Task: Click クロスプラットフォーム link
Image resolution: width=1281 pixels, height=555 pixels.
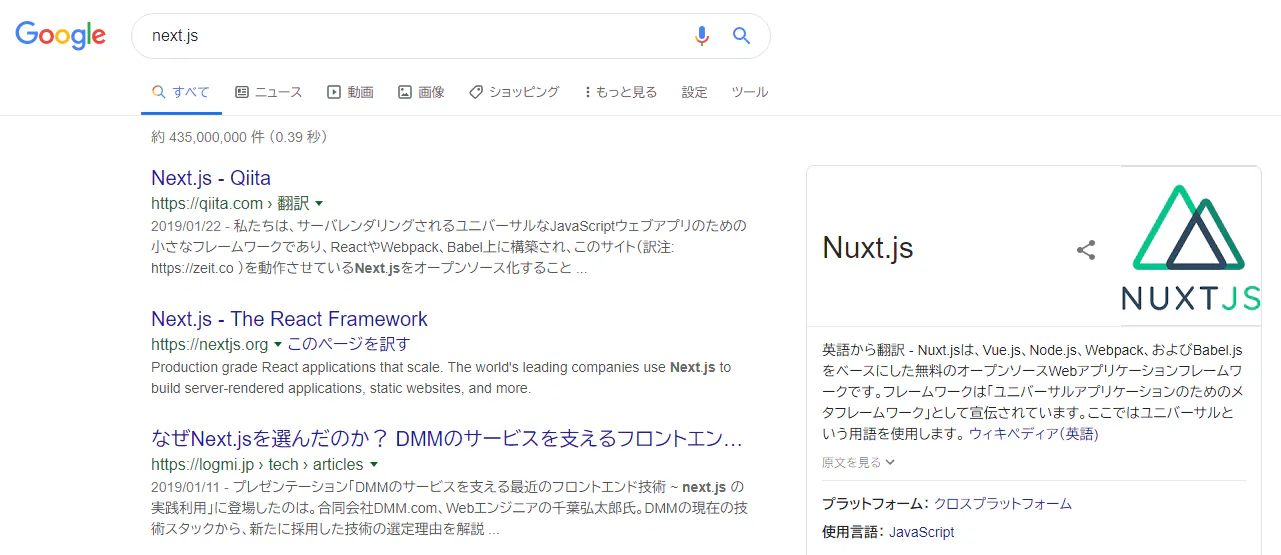Action: pyautogui.click(x=1003, y=504)
